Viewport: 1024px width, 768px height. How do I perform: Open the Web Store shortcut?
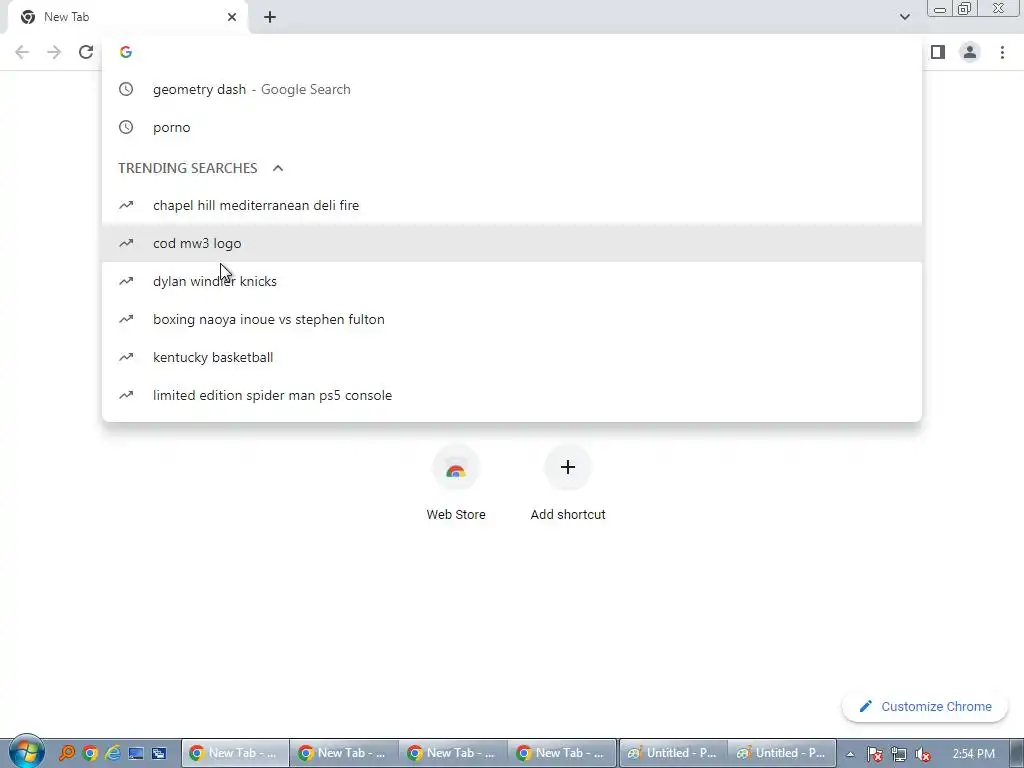coord(456,483)
